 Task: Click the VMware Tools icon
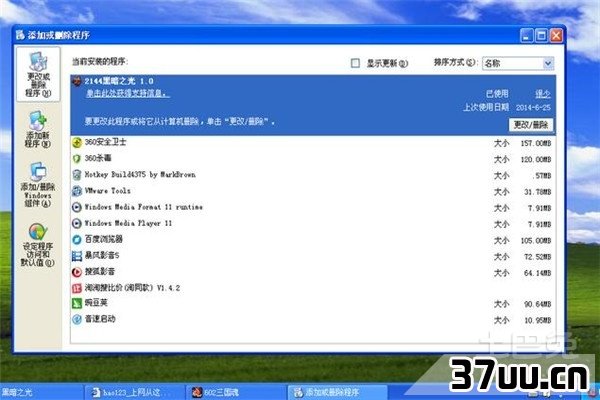77,191
